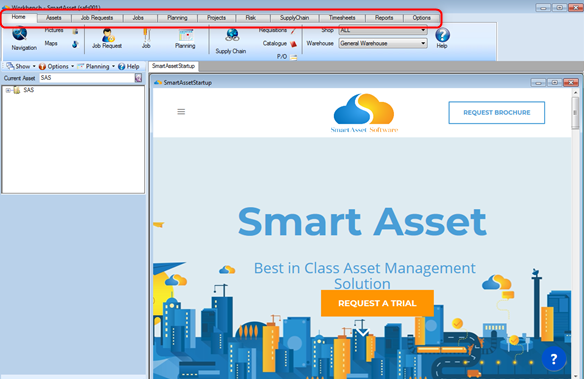Switch to the Assets ribbon tab
The image size is (584, 379).
click(x=54, y=18)
